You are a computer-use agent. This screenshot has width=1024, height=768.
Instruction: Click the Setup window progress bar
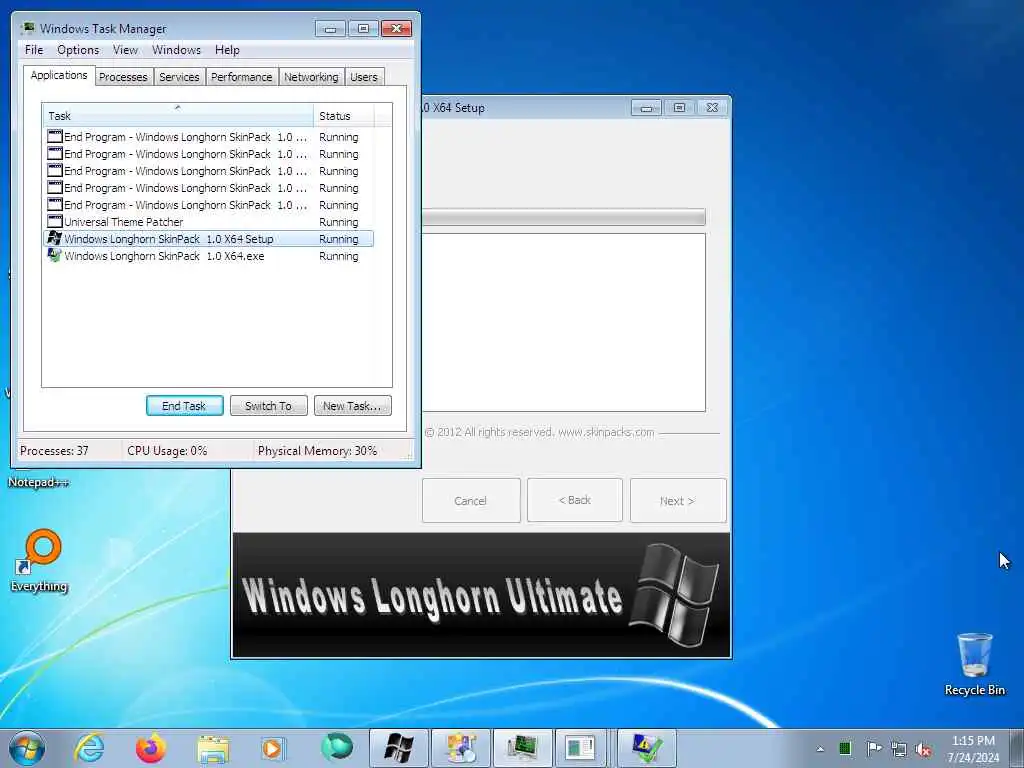pyautogui.click(x=564, y=217)
